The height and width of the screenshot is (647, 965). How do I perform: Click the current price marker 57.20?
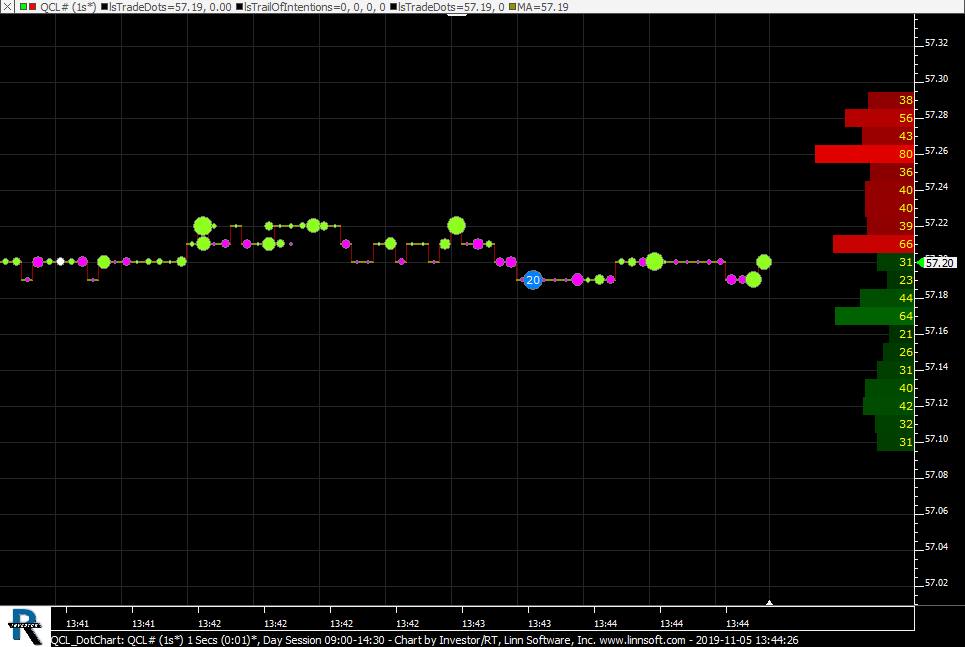[939, 263]
